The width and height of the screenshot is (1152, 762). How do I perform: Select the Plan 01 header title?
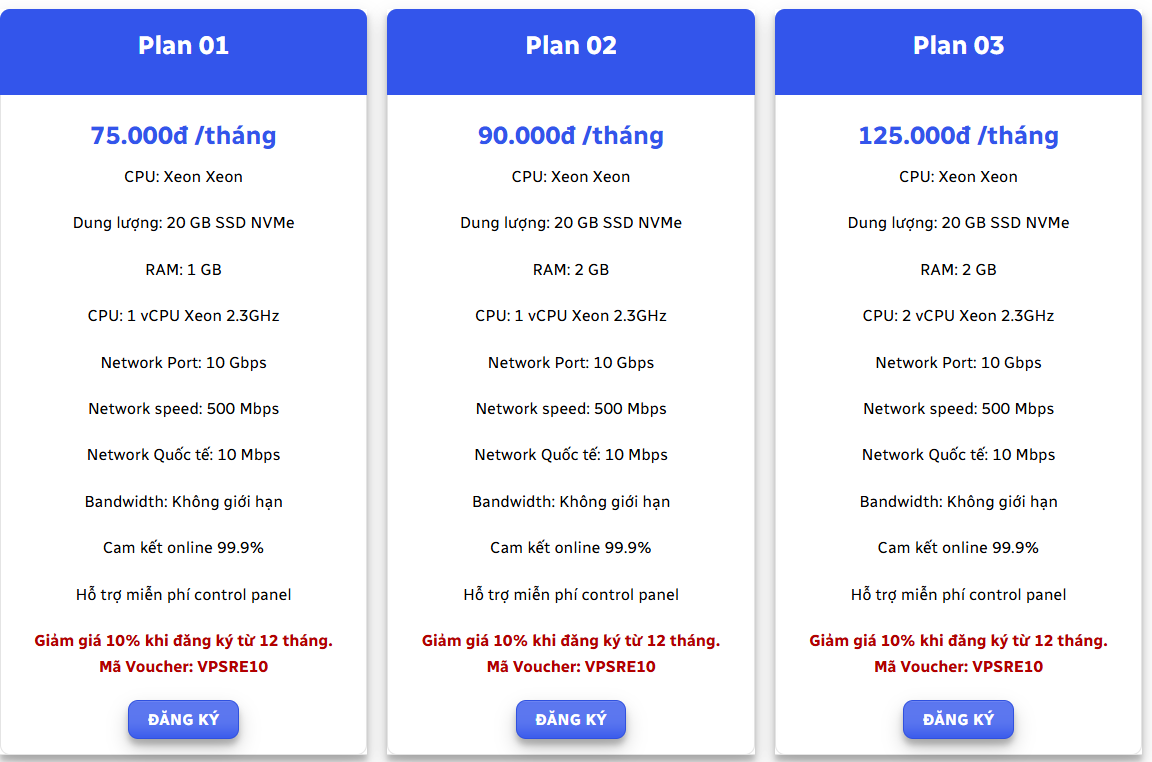point(183,45)
